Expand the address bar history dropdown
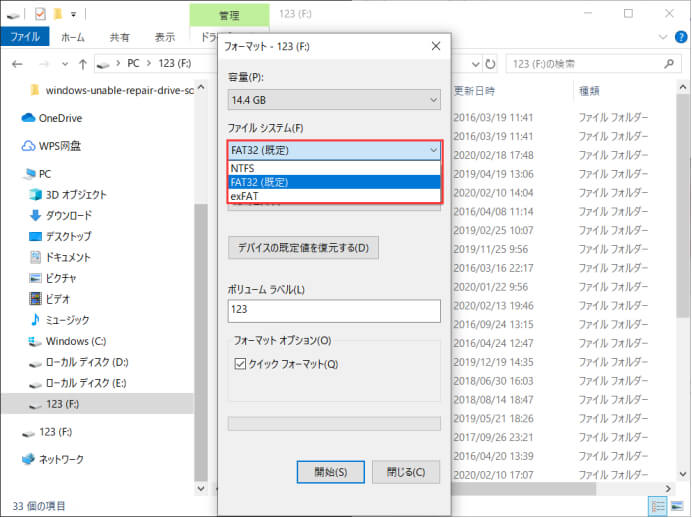Screen dimensions: 692x518 pyautogui.click(x=475, y=64)
